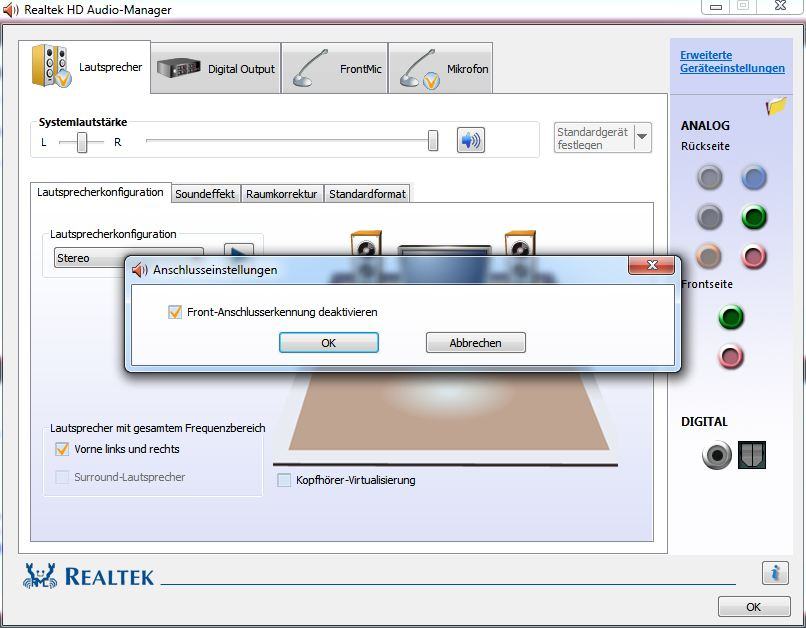Switch to the Digital Output tab

tap(216, 68)
